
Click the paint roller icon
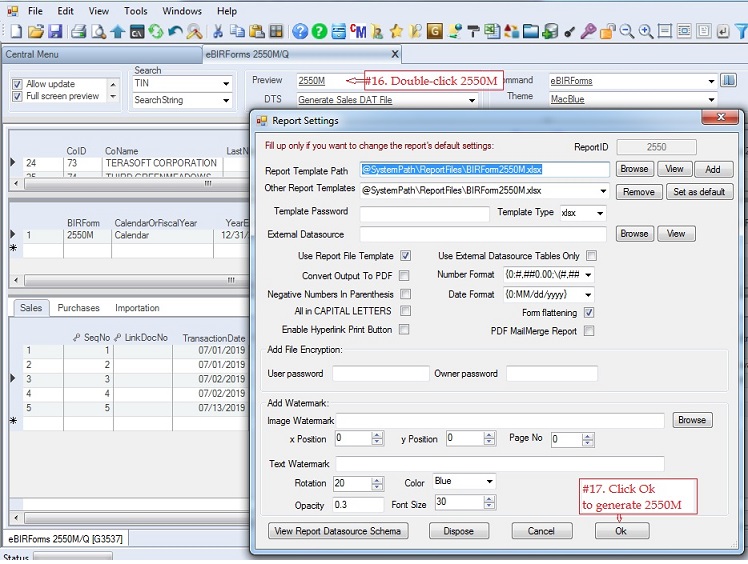(473, 32)
